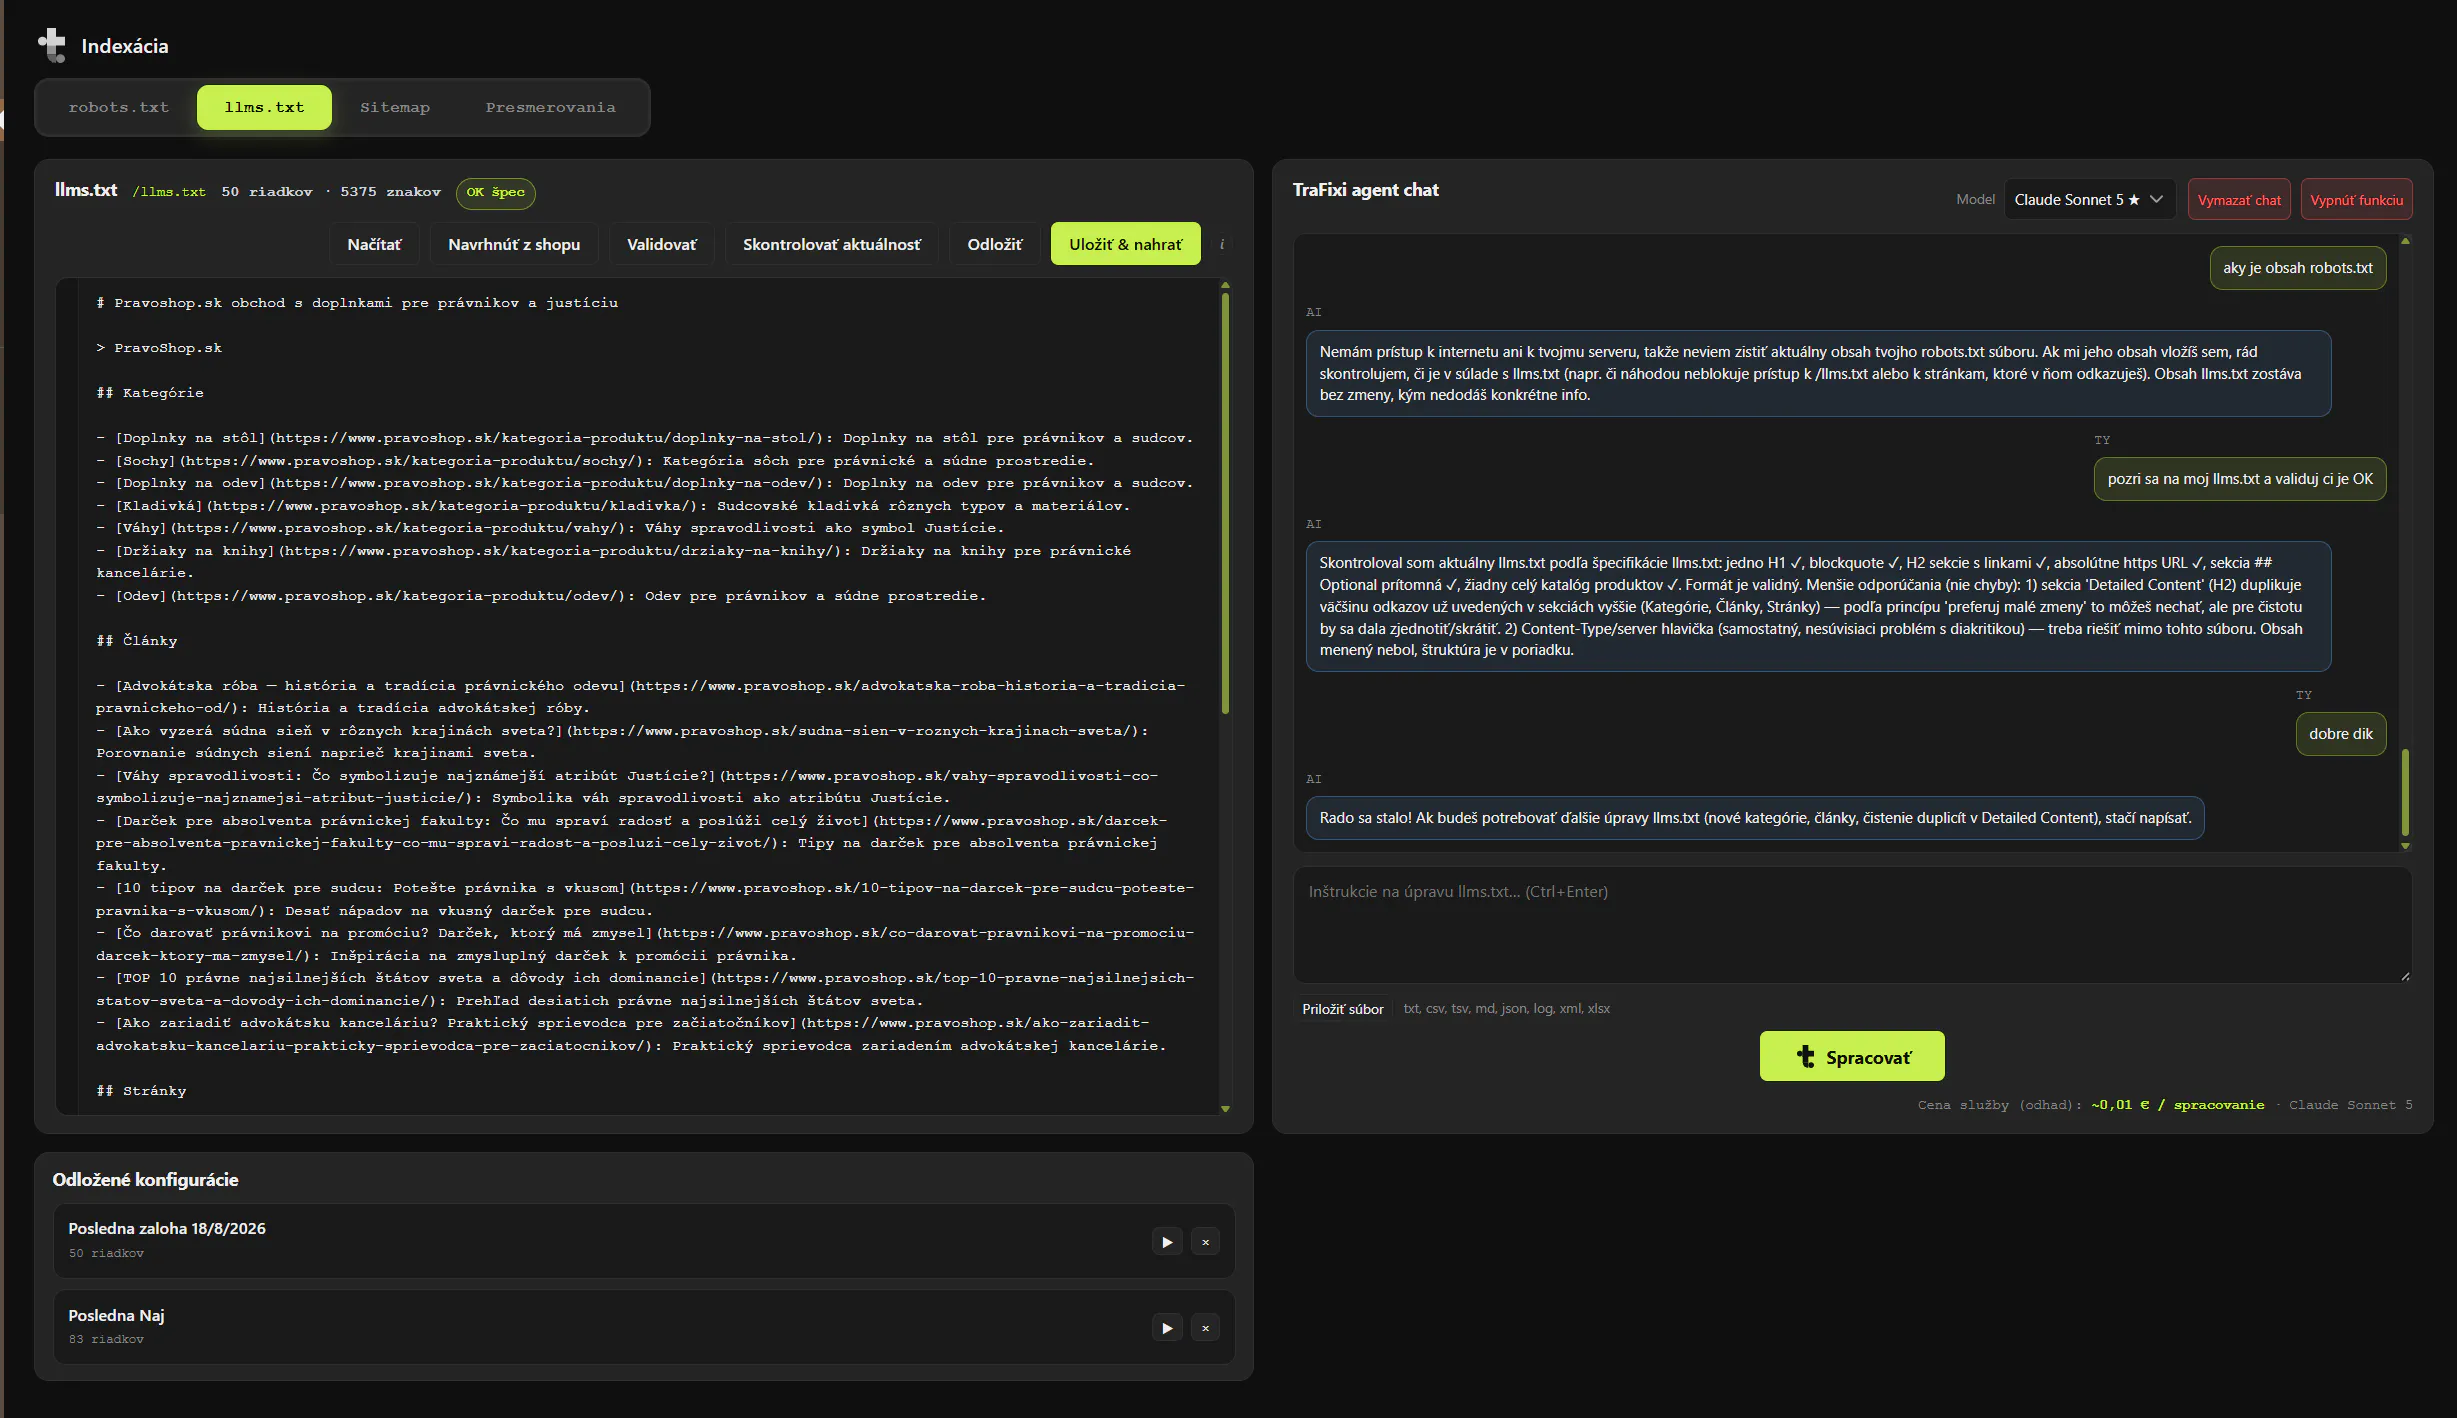Click the /llms.txt path link
The width and height of the screenshot is (2457, 1418).
pos(169,192)
